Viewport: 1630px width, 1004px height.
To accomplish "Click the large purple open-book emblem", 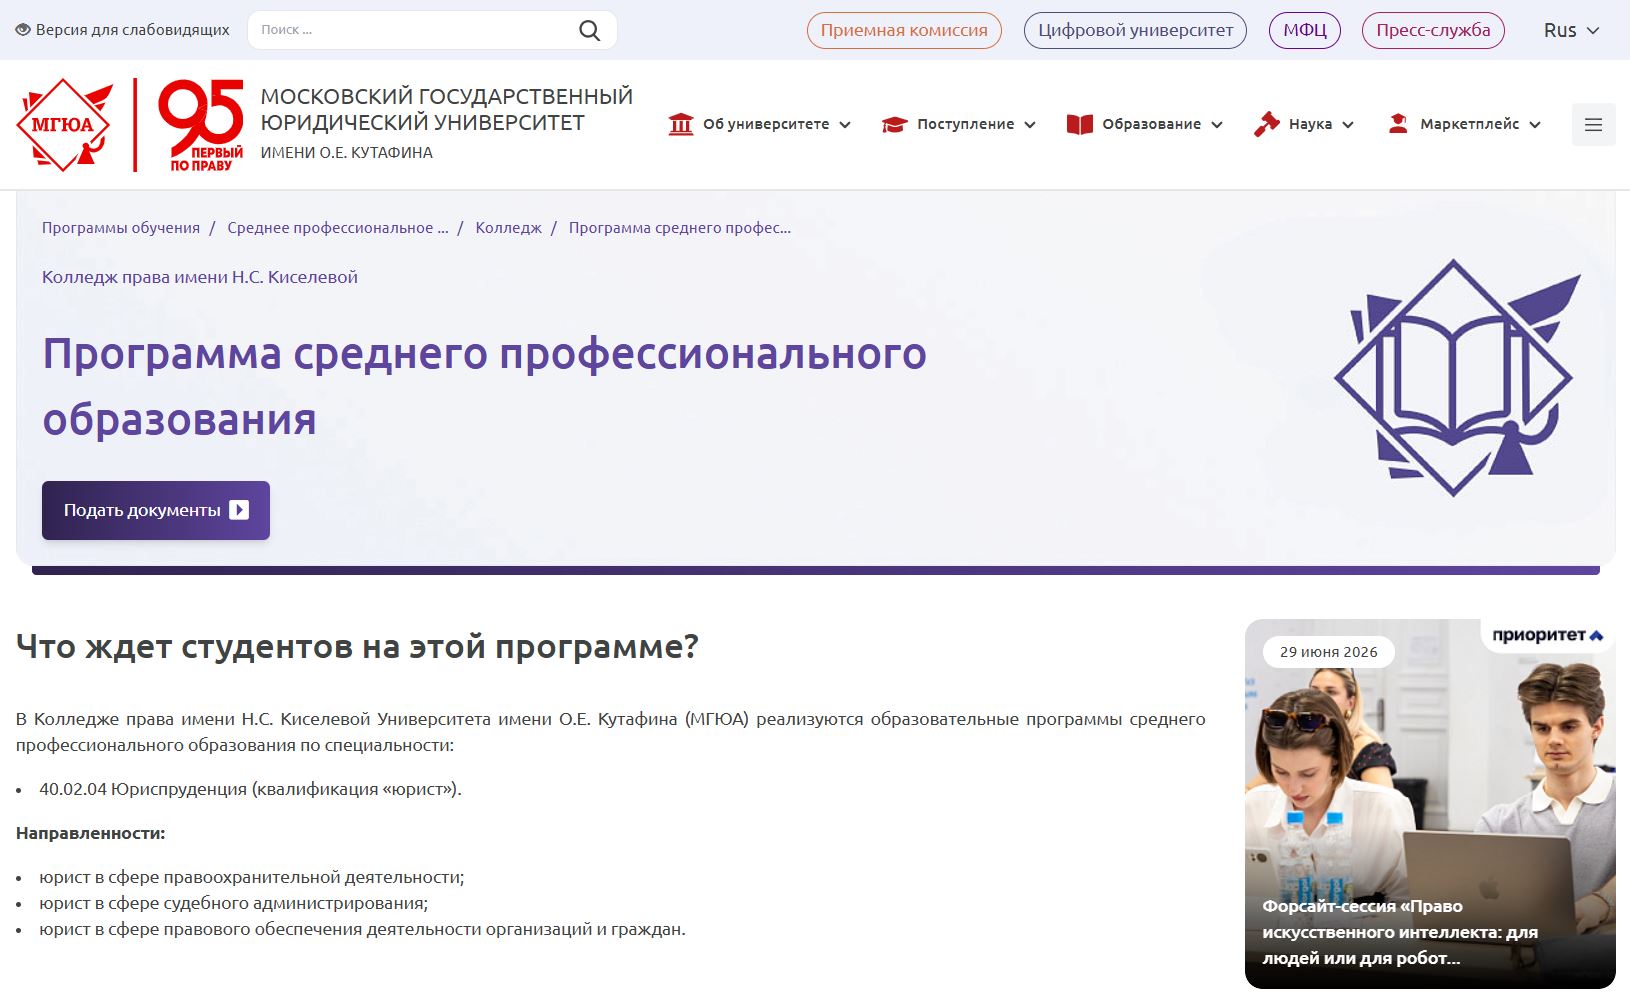I will pos(1457,378).
